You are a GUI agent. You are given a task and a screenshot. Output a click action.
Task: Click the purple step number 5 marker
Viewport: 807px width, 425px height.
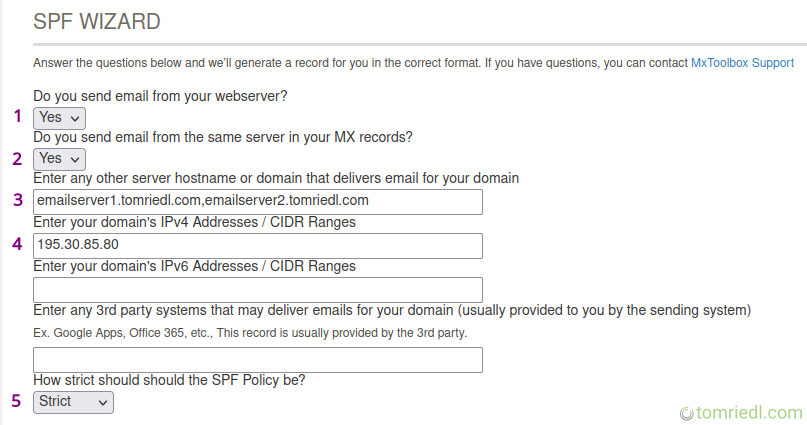pos(16,401)
